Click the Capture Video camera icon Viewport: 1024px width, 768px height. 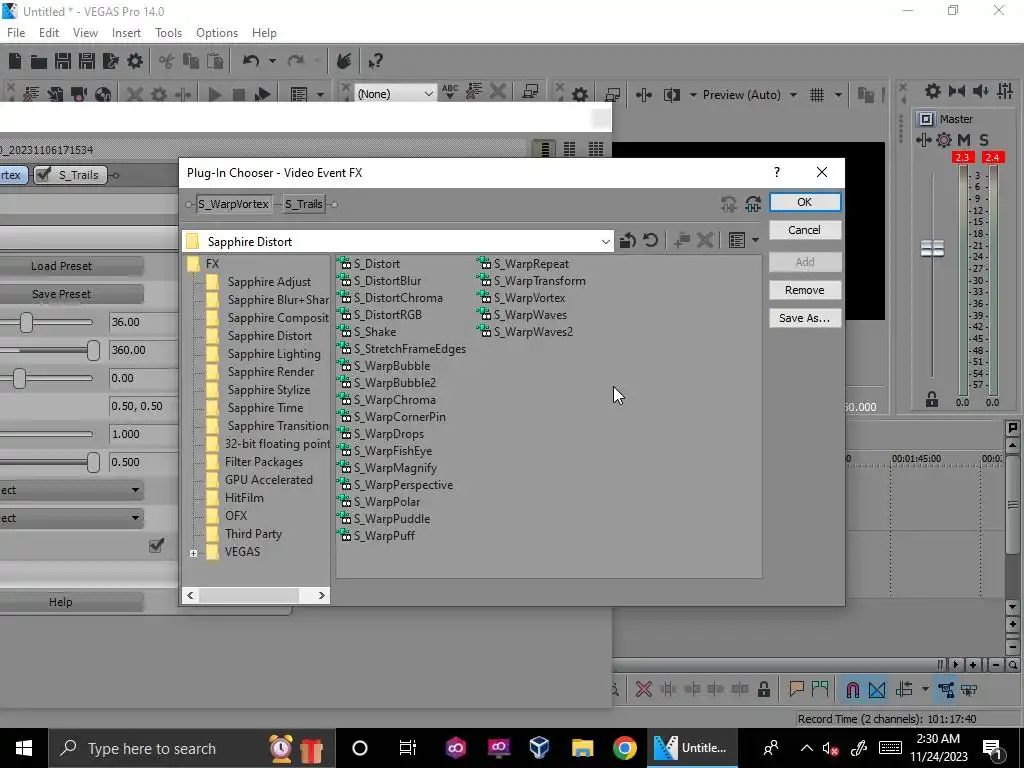[79, 94]
